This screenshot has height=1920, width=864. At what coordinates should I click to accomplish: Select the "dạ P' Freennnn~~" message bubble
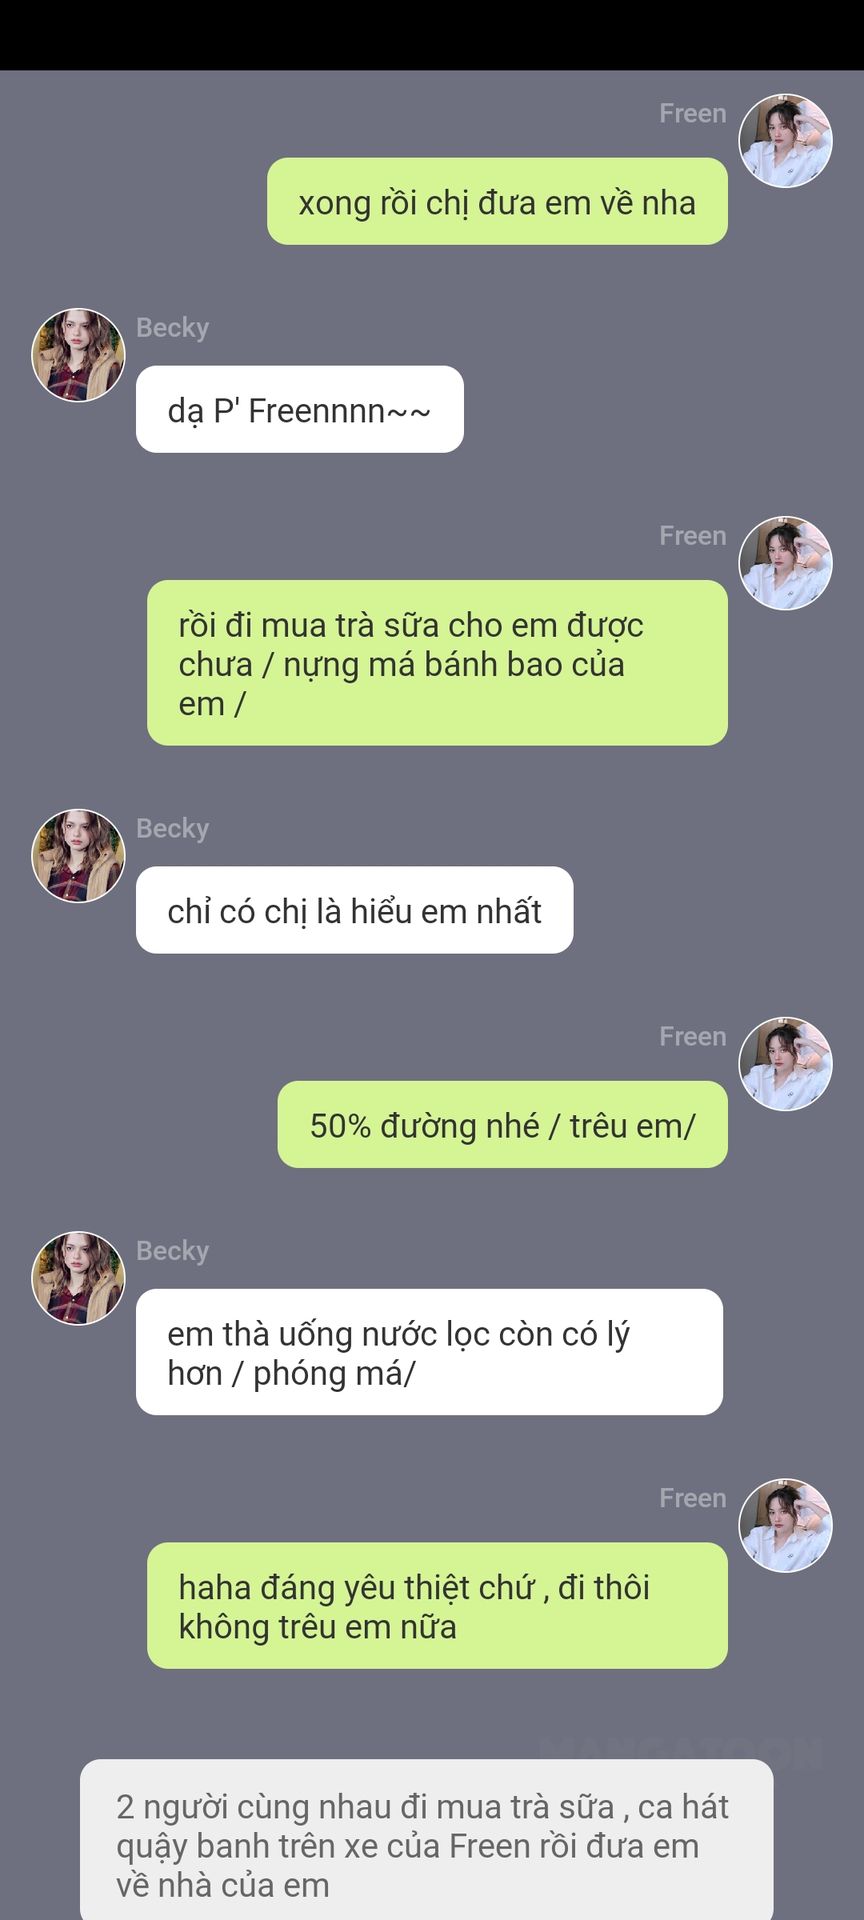[300, 409]
